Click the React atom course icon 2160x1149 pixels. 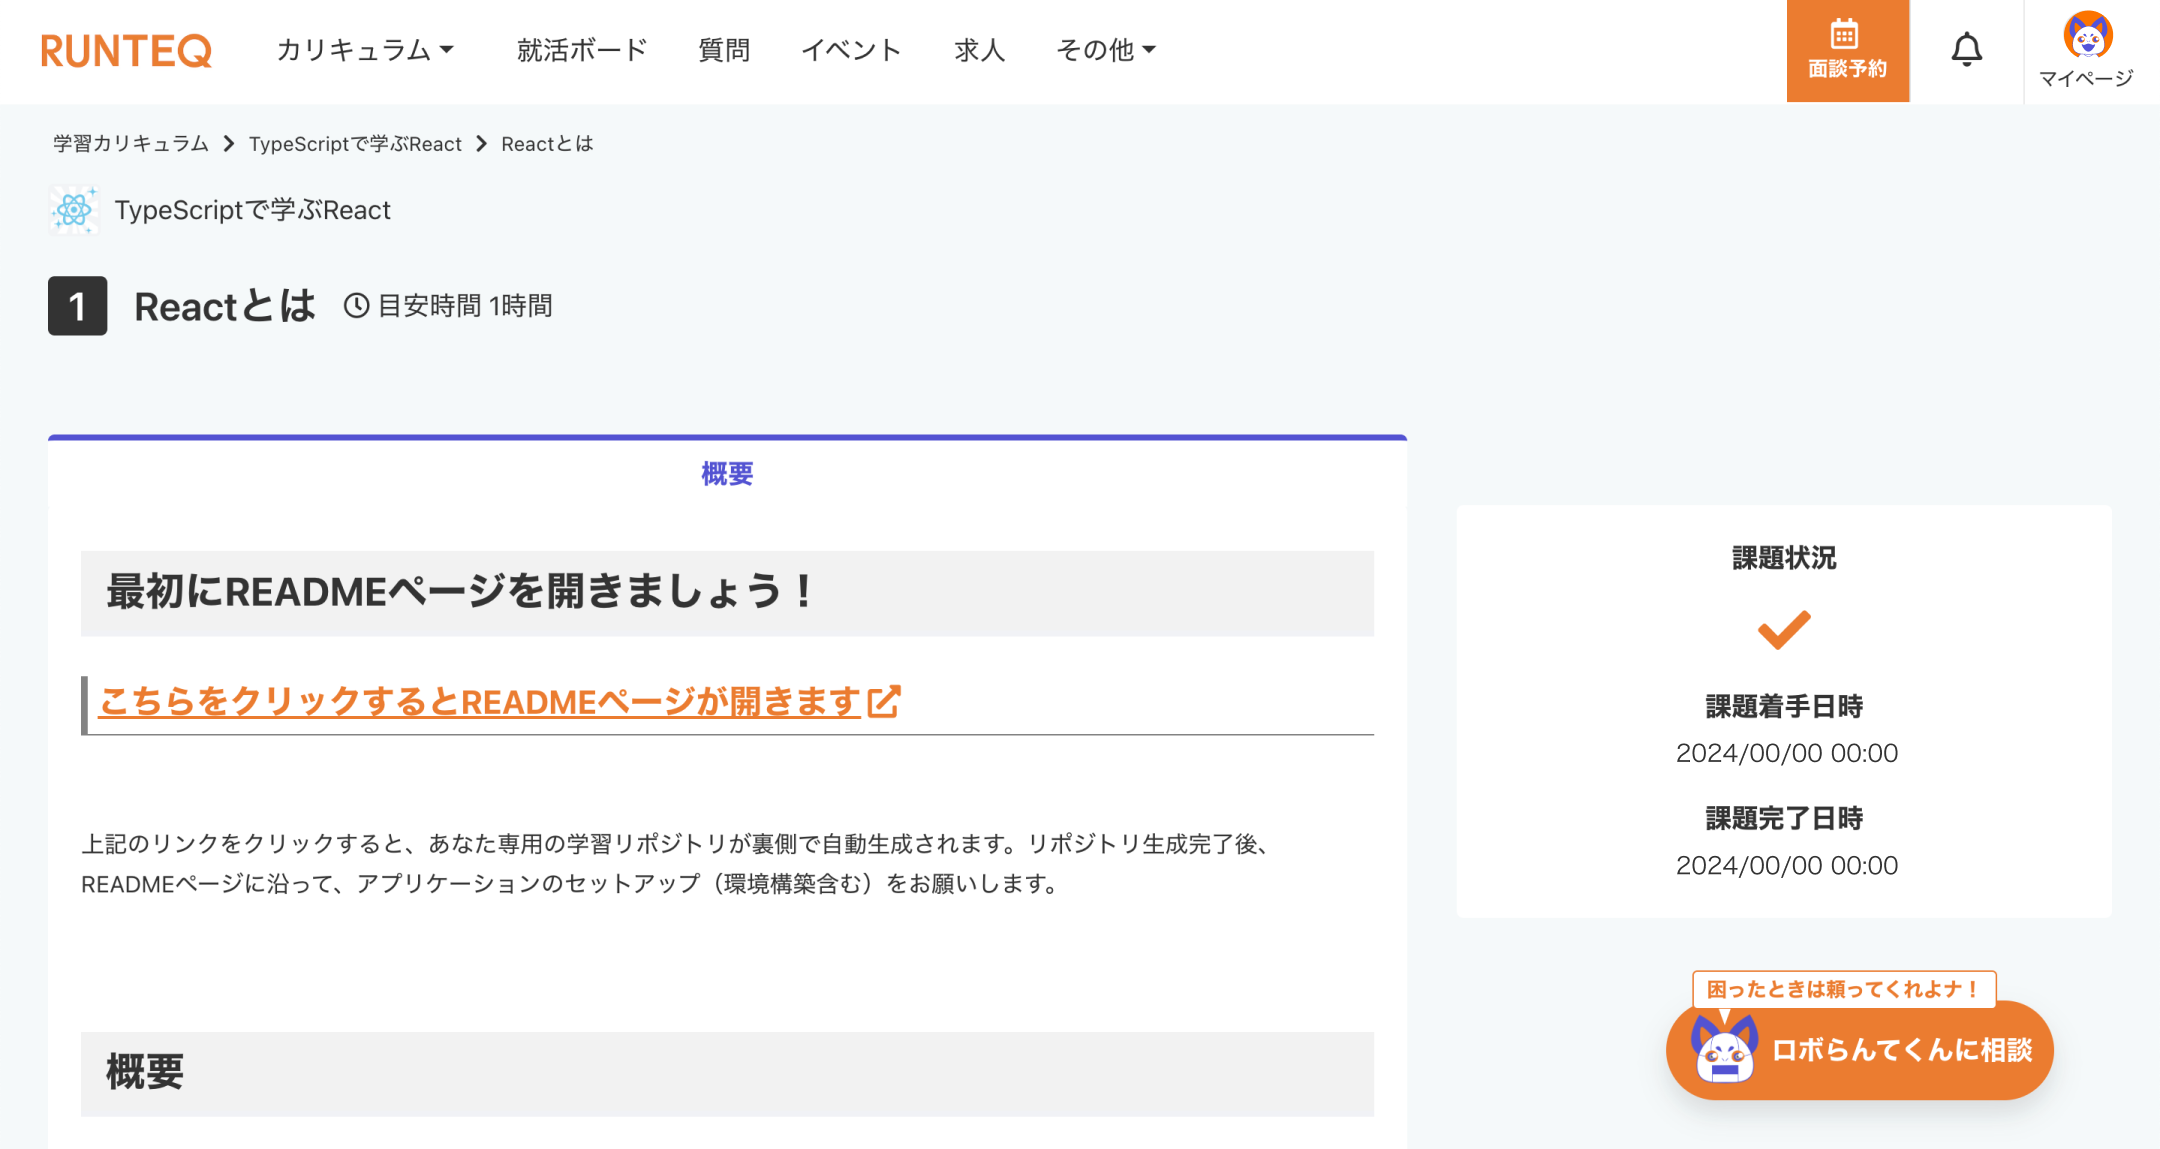74,210
